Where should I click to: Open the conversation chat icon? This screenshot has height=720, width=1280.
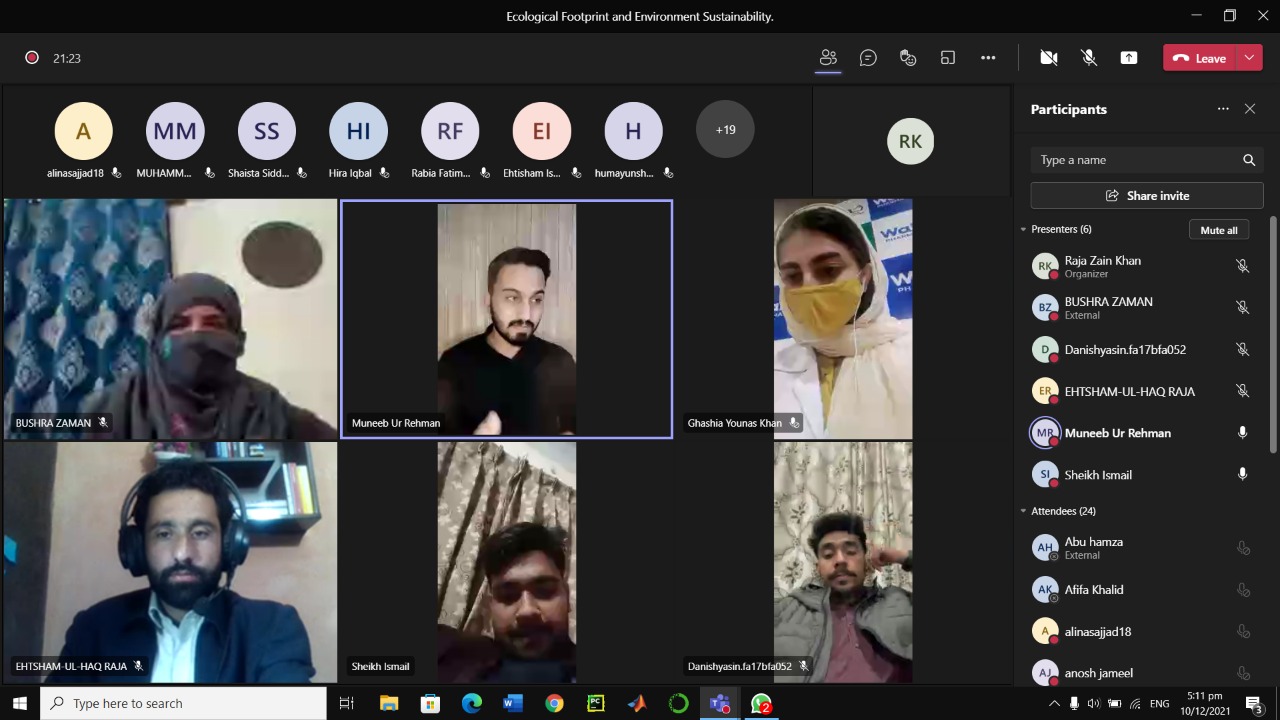tap(868, 58)
